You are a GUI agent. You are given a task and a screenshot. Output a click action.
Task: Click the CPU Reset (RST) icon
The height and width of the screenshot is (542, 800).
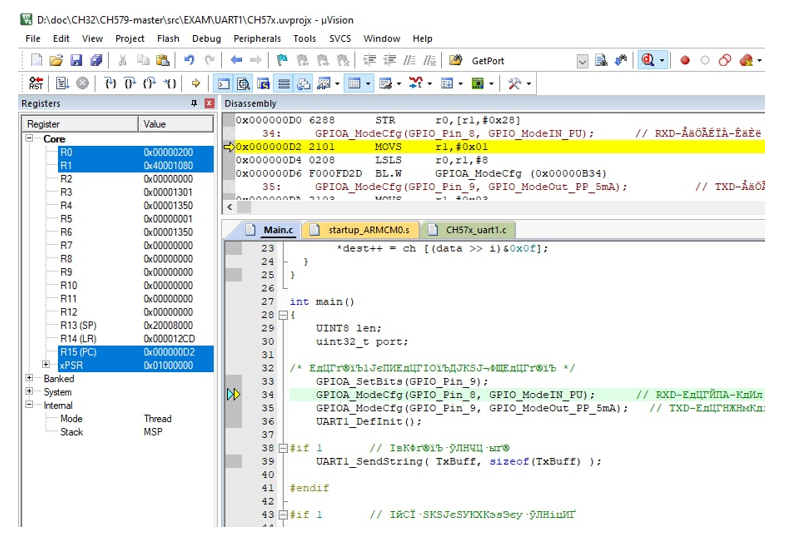(x=36, y=84)
